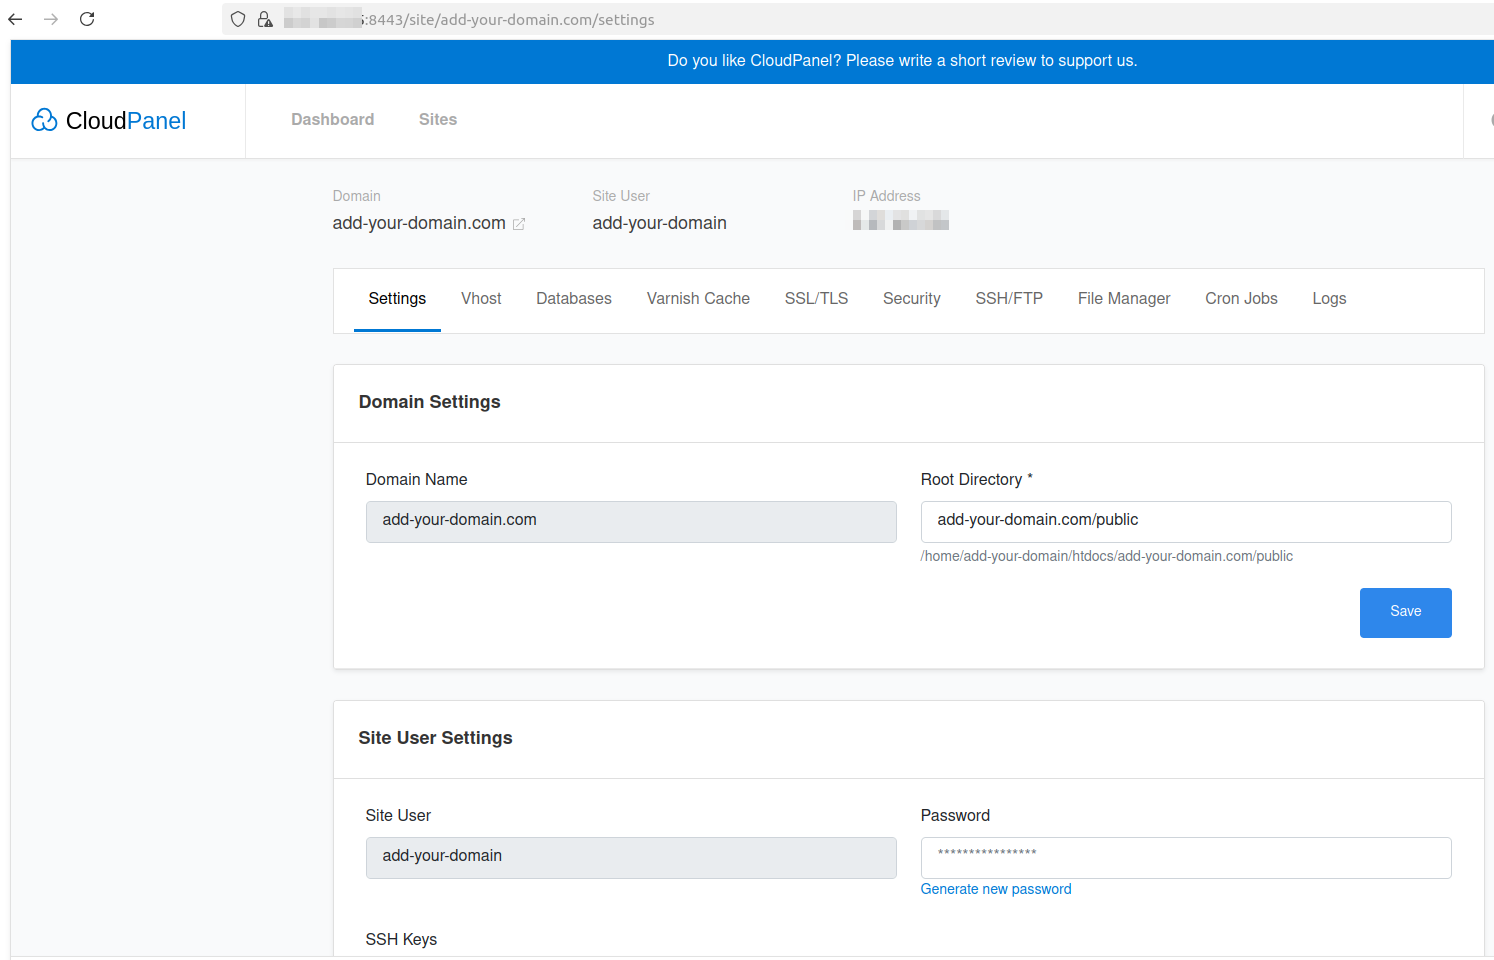Viewport: 1494px width, 960px height.
Task: Switch to the Databases tab
Action: 574,298
